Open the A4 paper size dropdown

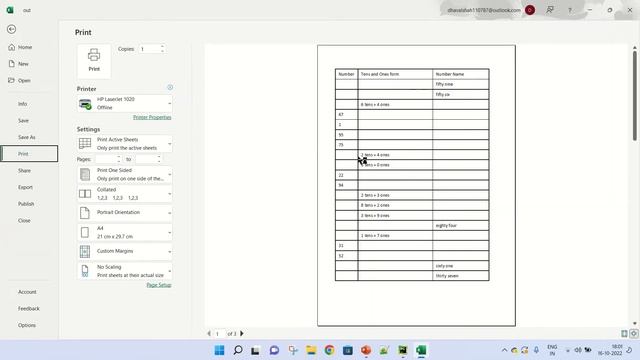[x=124, y=232]
